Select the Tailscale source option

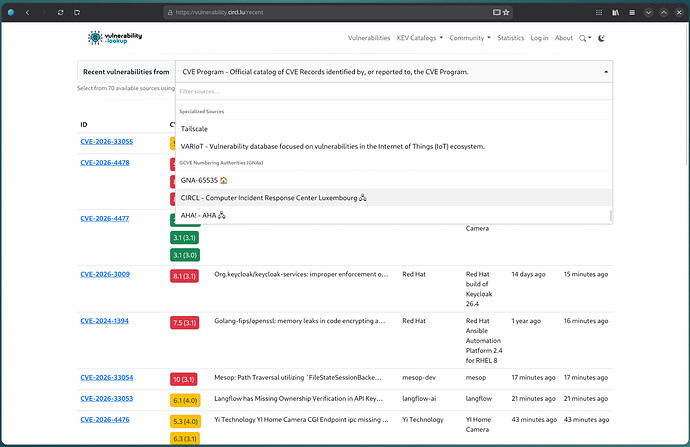point(194,129)
